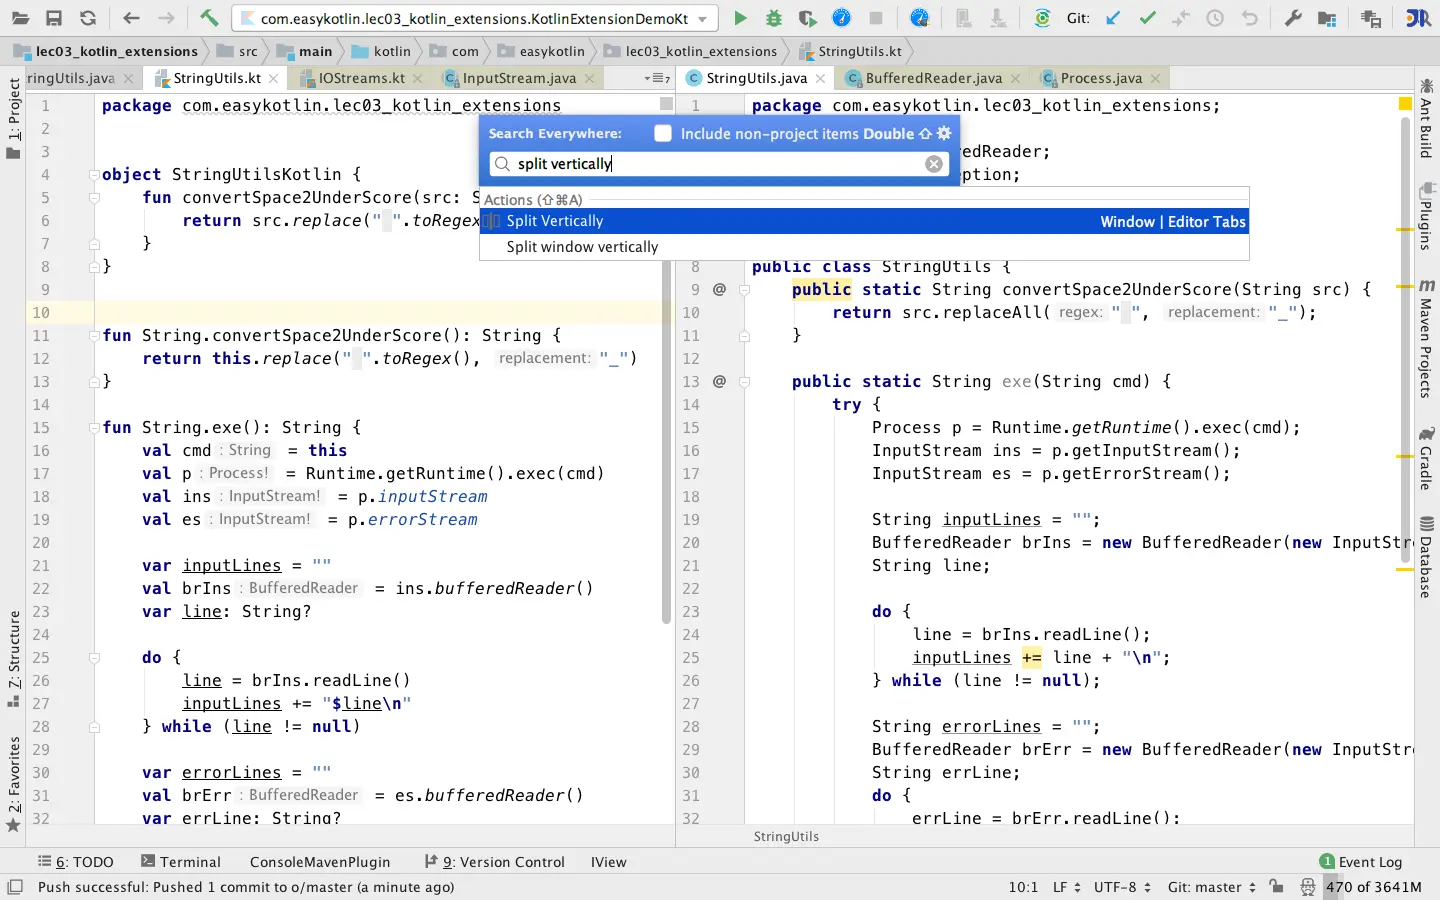Screen dimensions: 1440x900
Task: Click the padlock read-only icon in status bar
Action: [1276, 886]
